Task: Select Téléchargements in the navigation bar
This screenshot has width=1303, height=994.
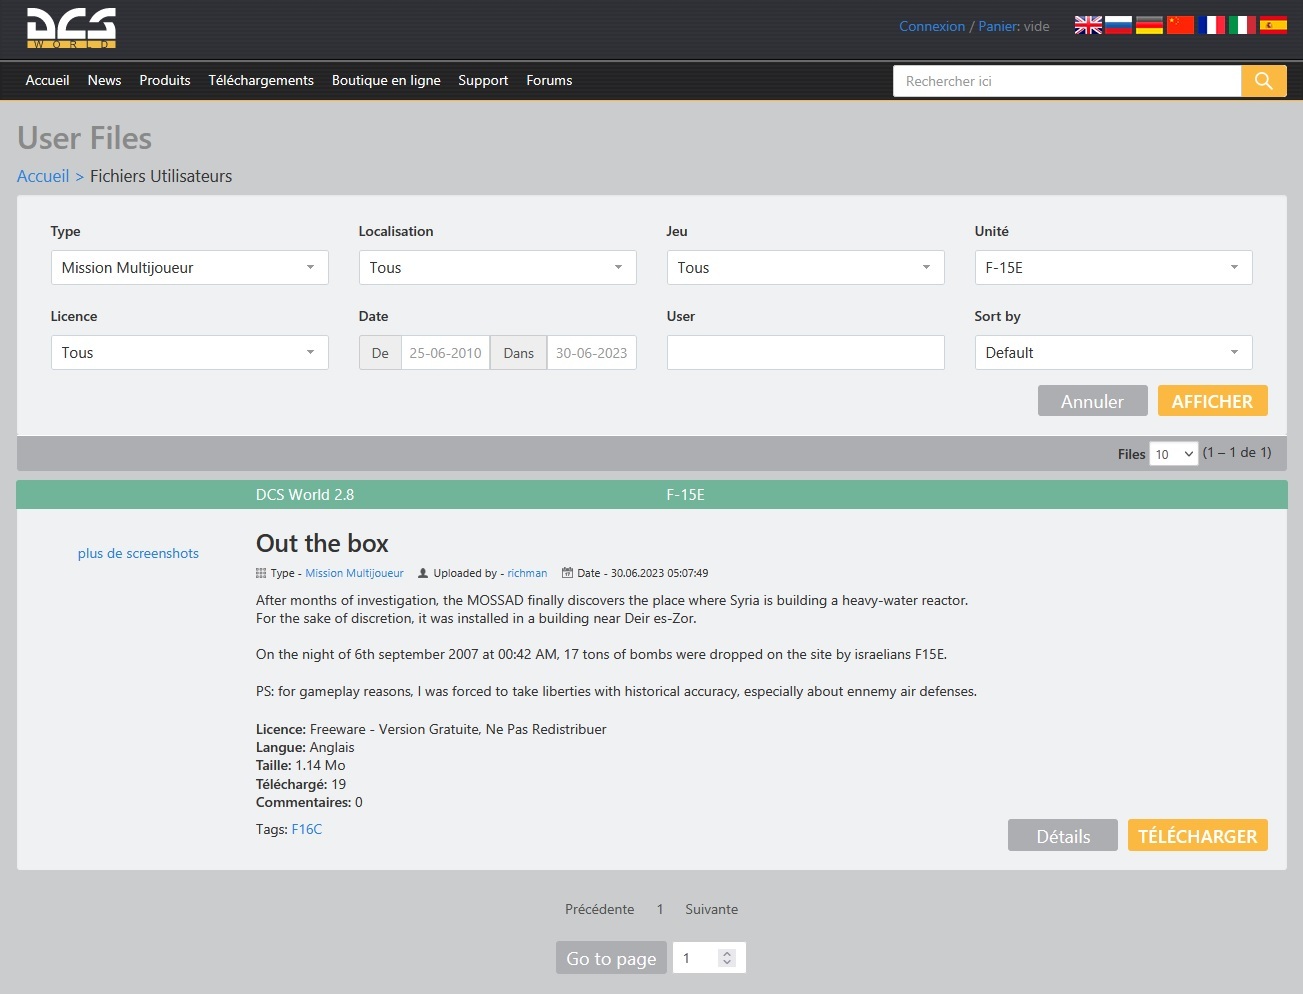Action: (261, 81)
